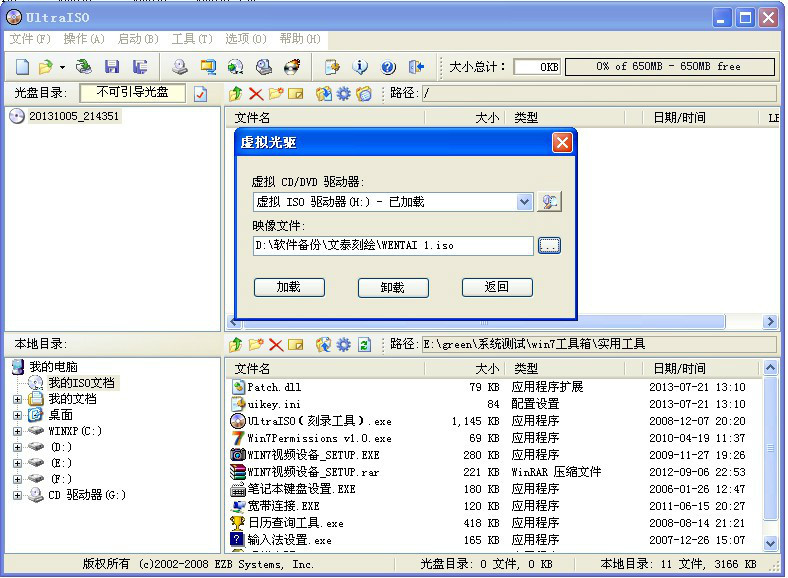Image resolution: width=788 pixels, height=578 pixels.
Task: Open the 启动(B) menu
Action: pyautogui.click(x=138, y=39)
